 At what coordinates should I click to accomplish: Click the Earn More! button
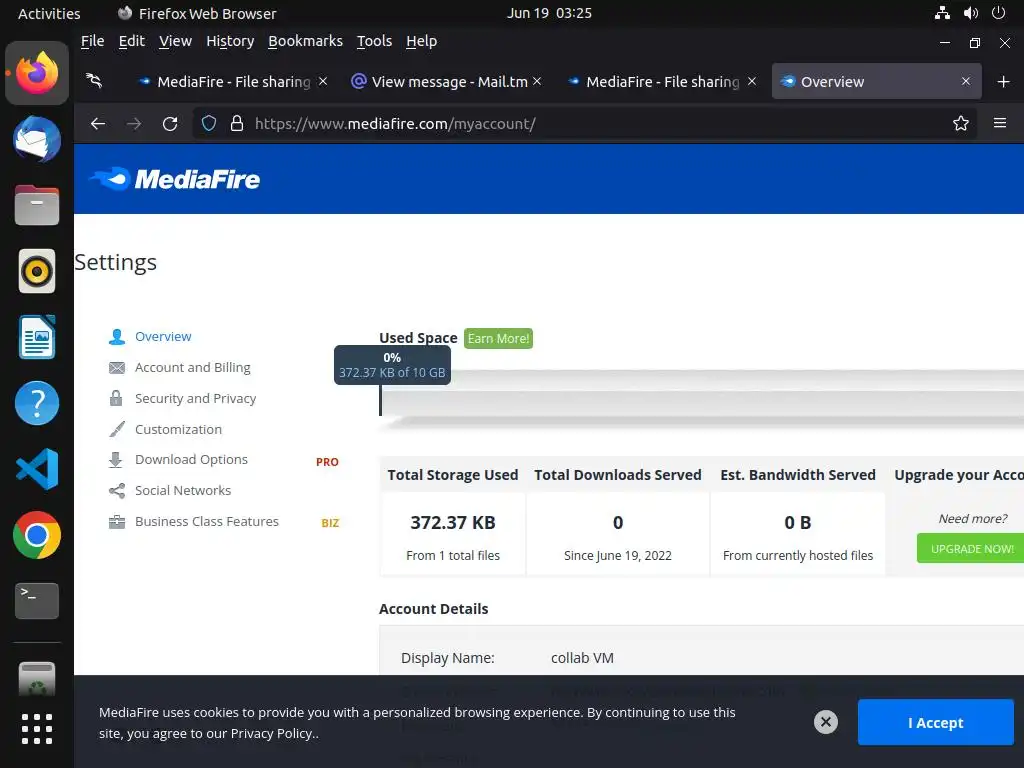498,338
